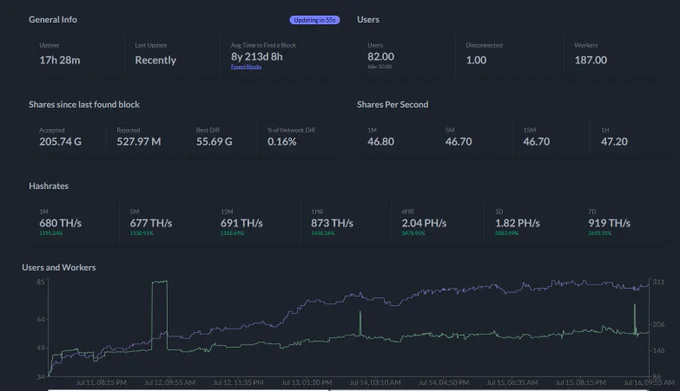
Task: Select the Shares since last found block heading
Action: 84,104
